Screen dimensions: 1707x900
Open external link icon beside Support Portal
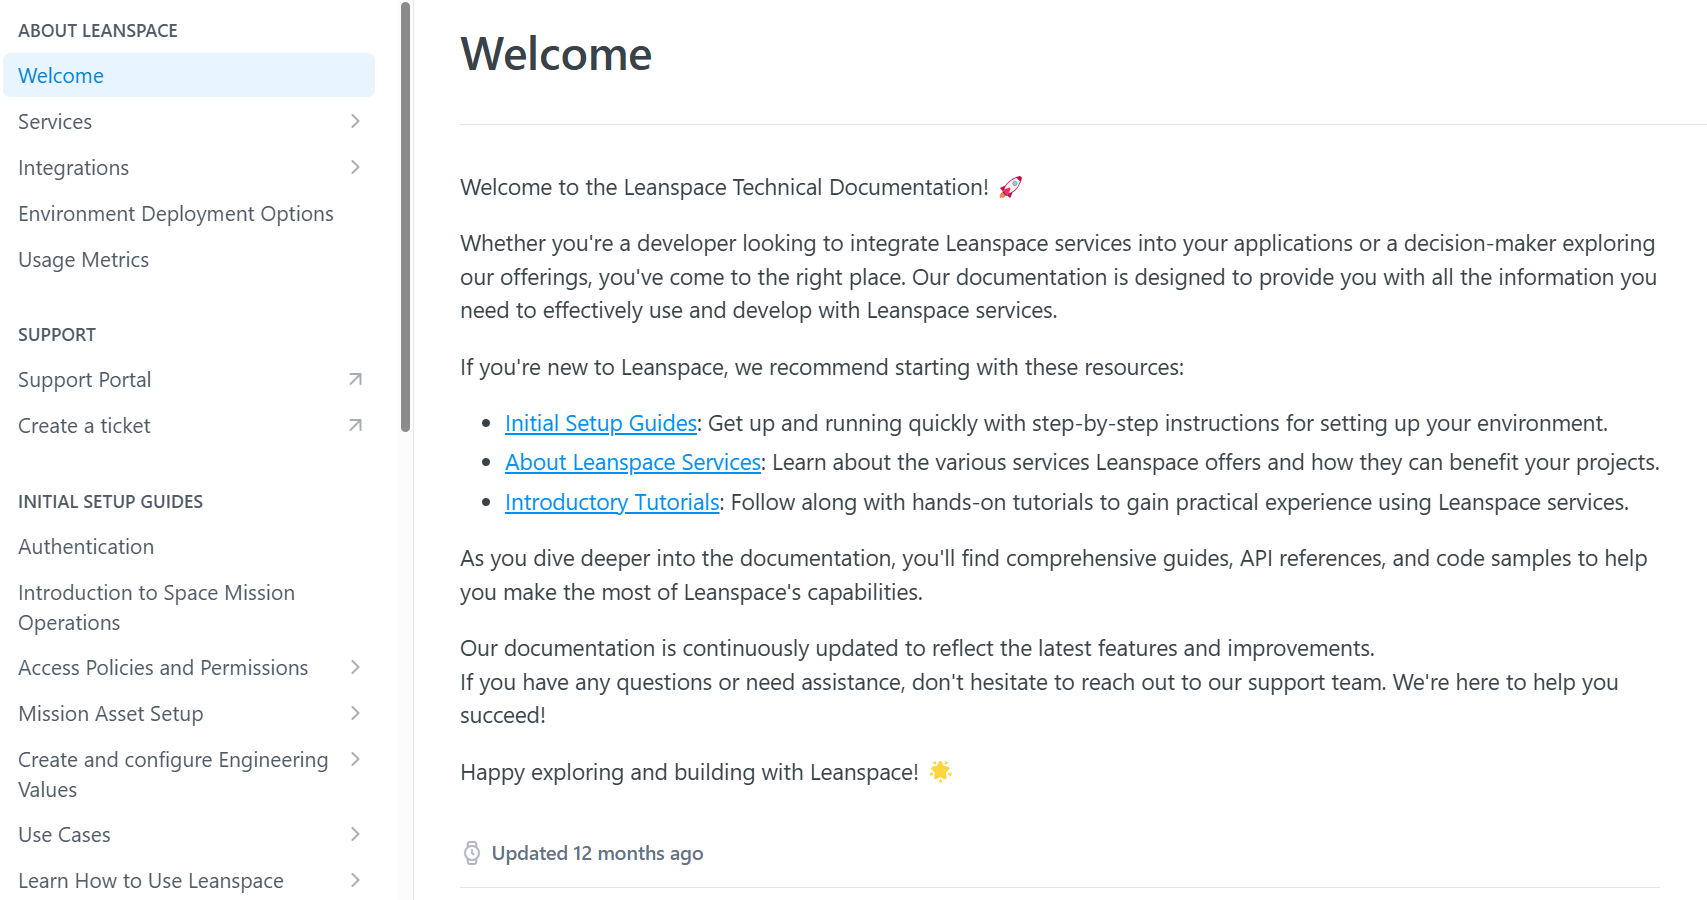[x=355, y=380]
